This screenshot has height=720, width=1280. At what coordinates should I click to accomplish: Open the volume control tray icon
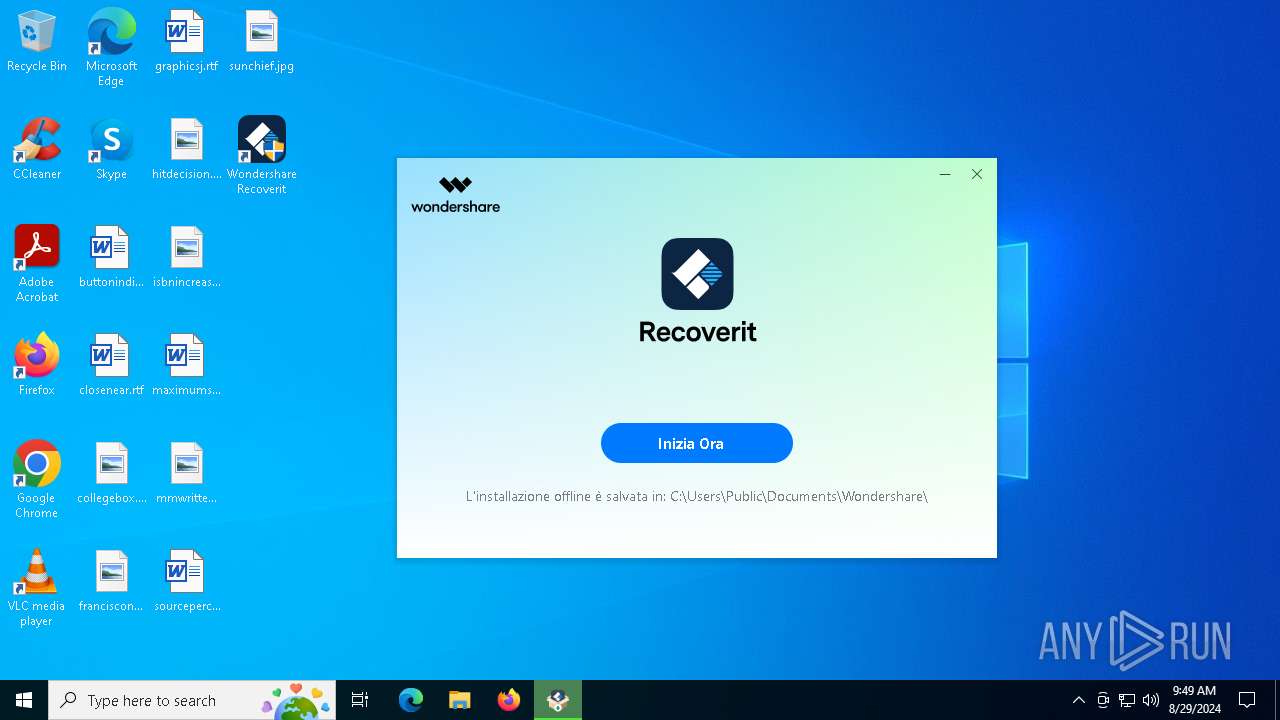[1151, 700]
